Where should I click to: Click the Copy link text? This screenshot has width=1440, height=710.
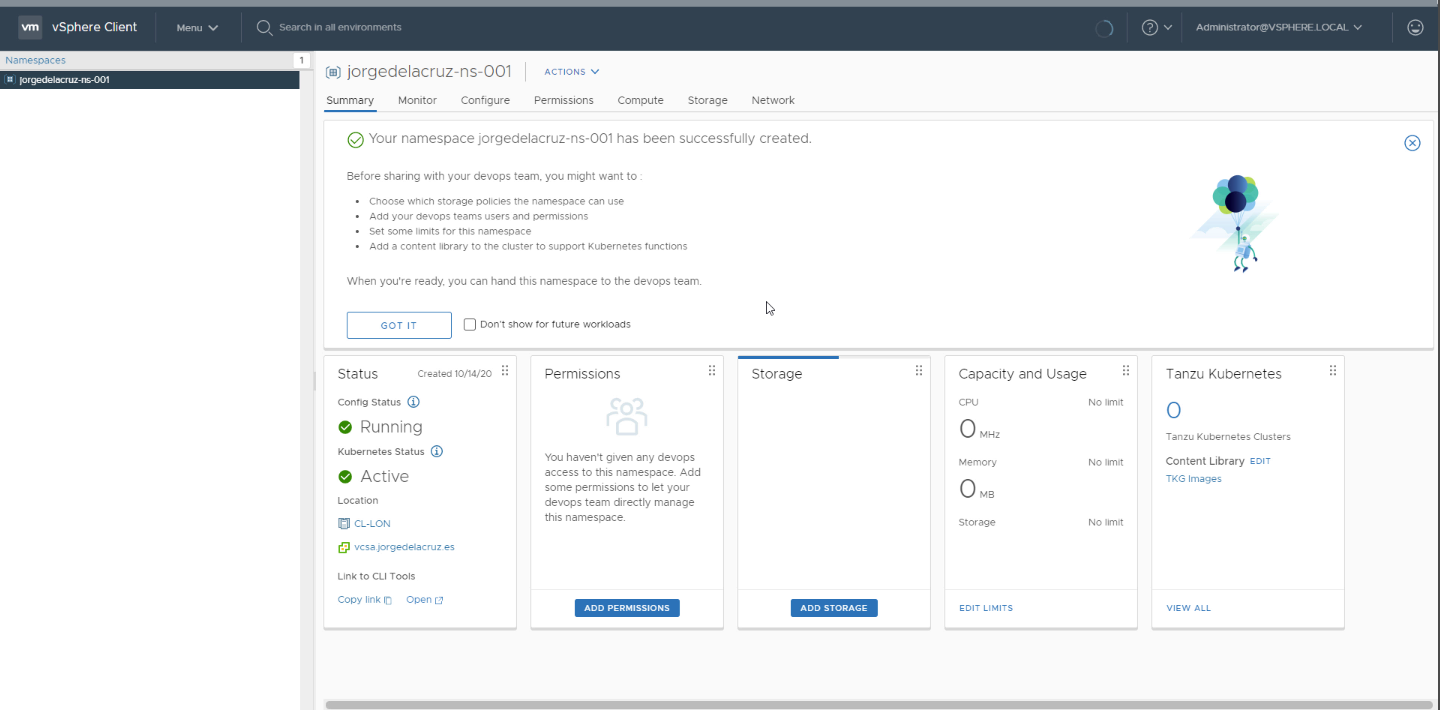pyautogui.click(x=359, y=600)
